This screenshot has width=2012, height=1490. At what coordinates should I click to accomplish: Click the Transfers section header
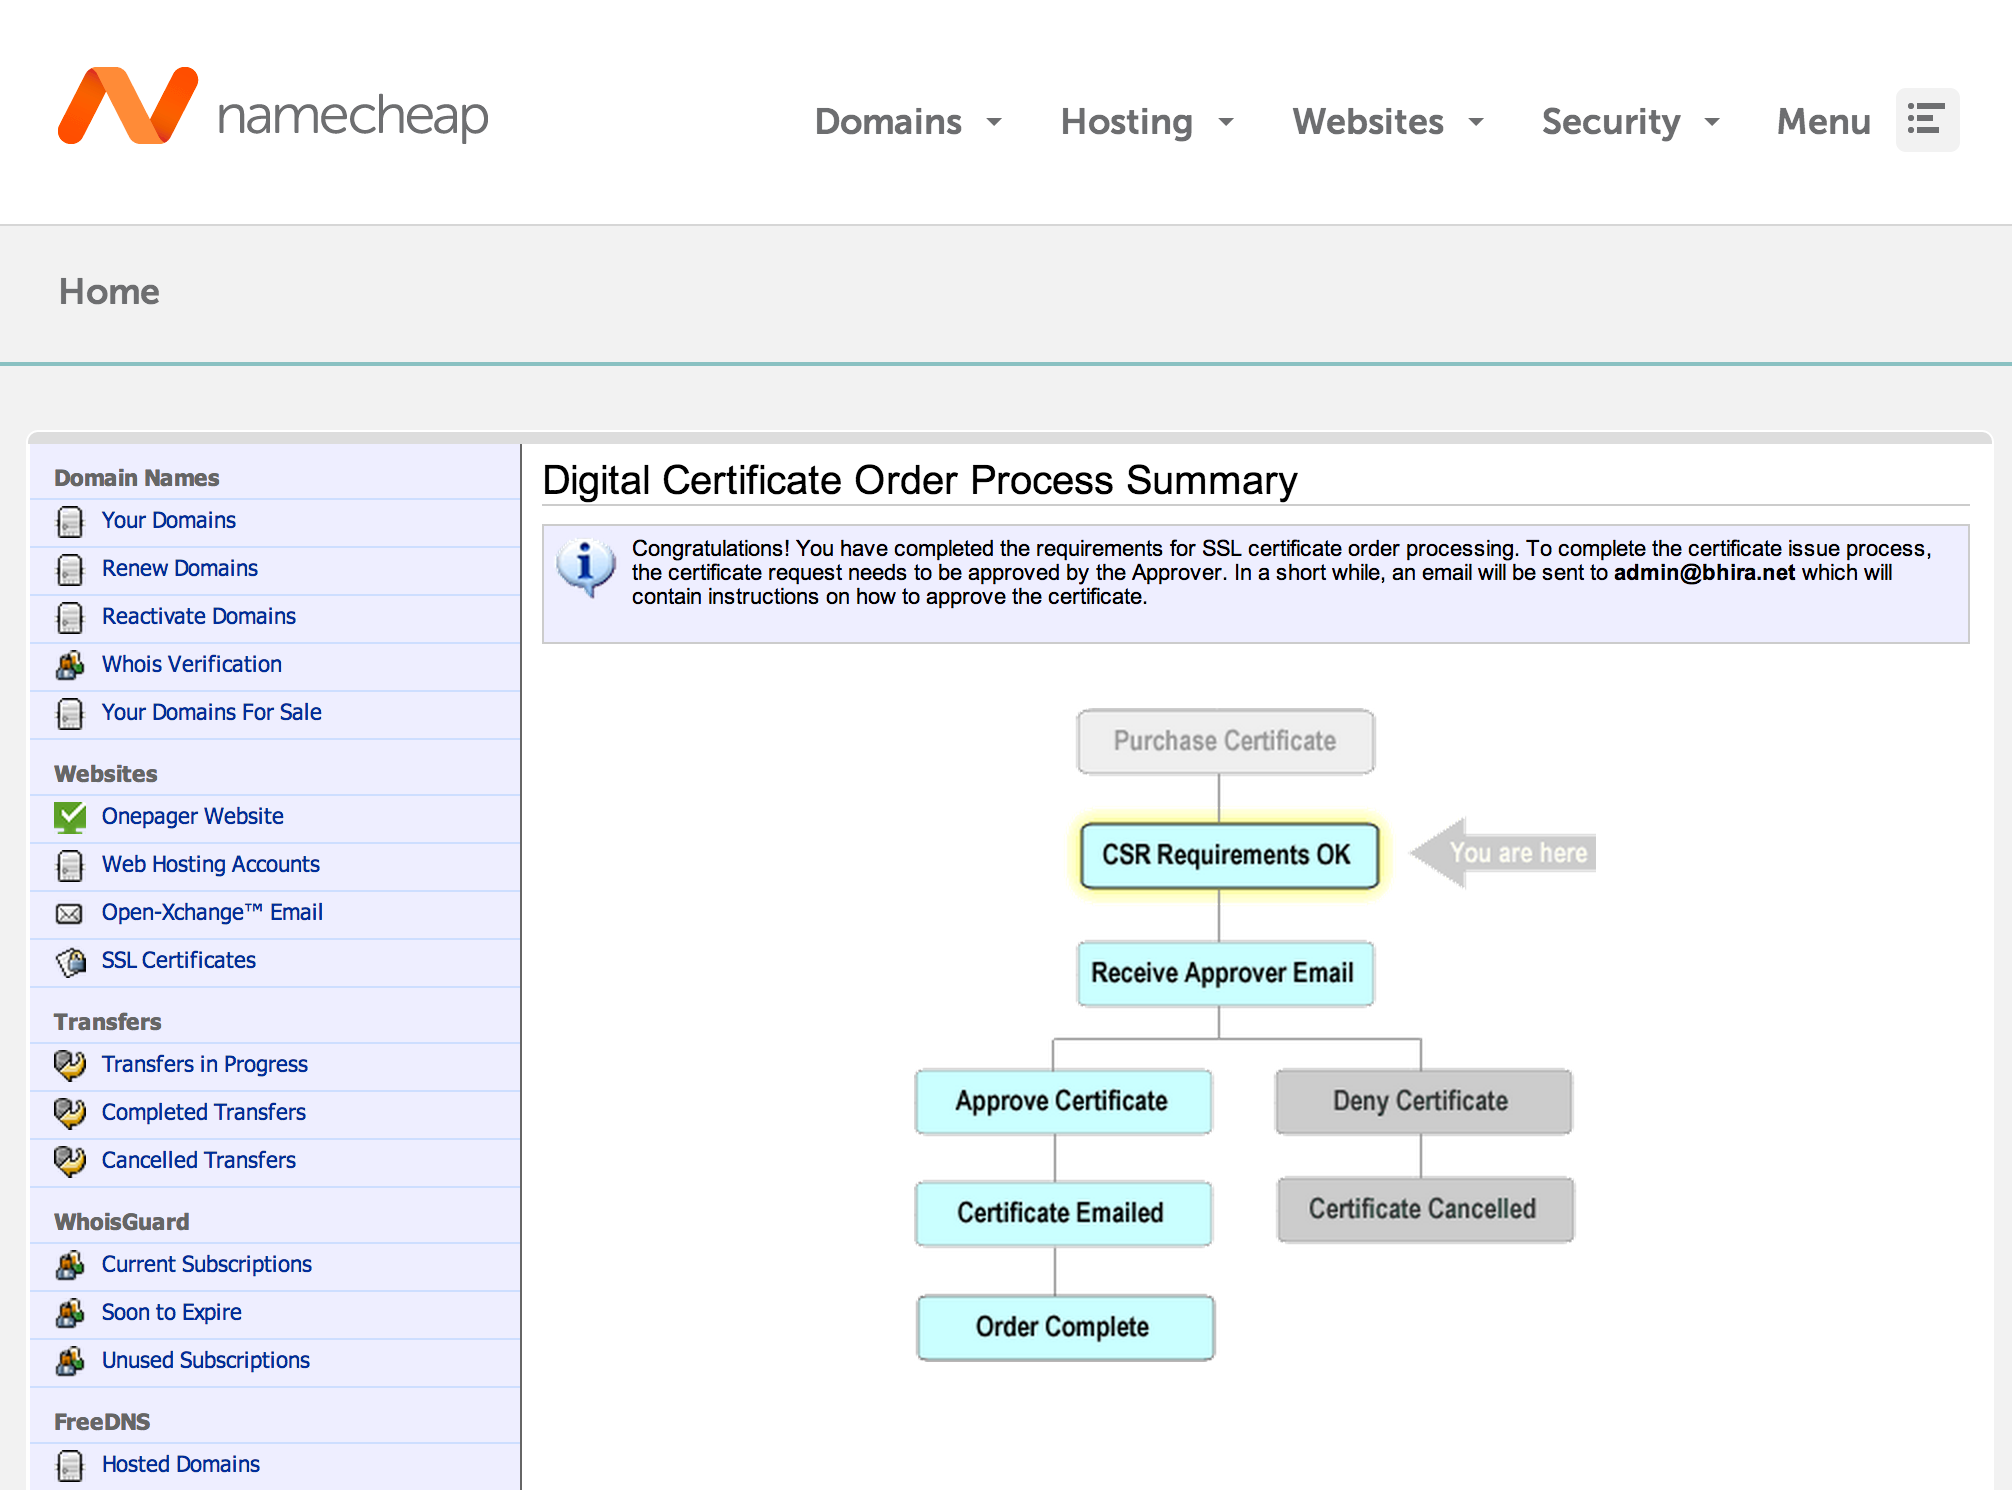(108, 1021)
